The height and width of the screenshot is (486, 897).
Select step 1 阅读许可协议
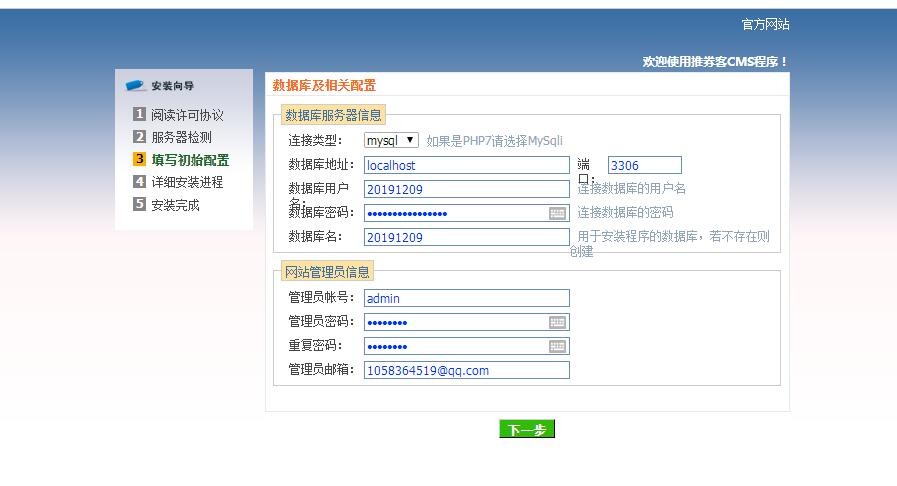(187, 115)
